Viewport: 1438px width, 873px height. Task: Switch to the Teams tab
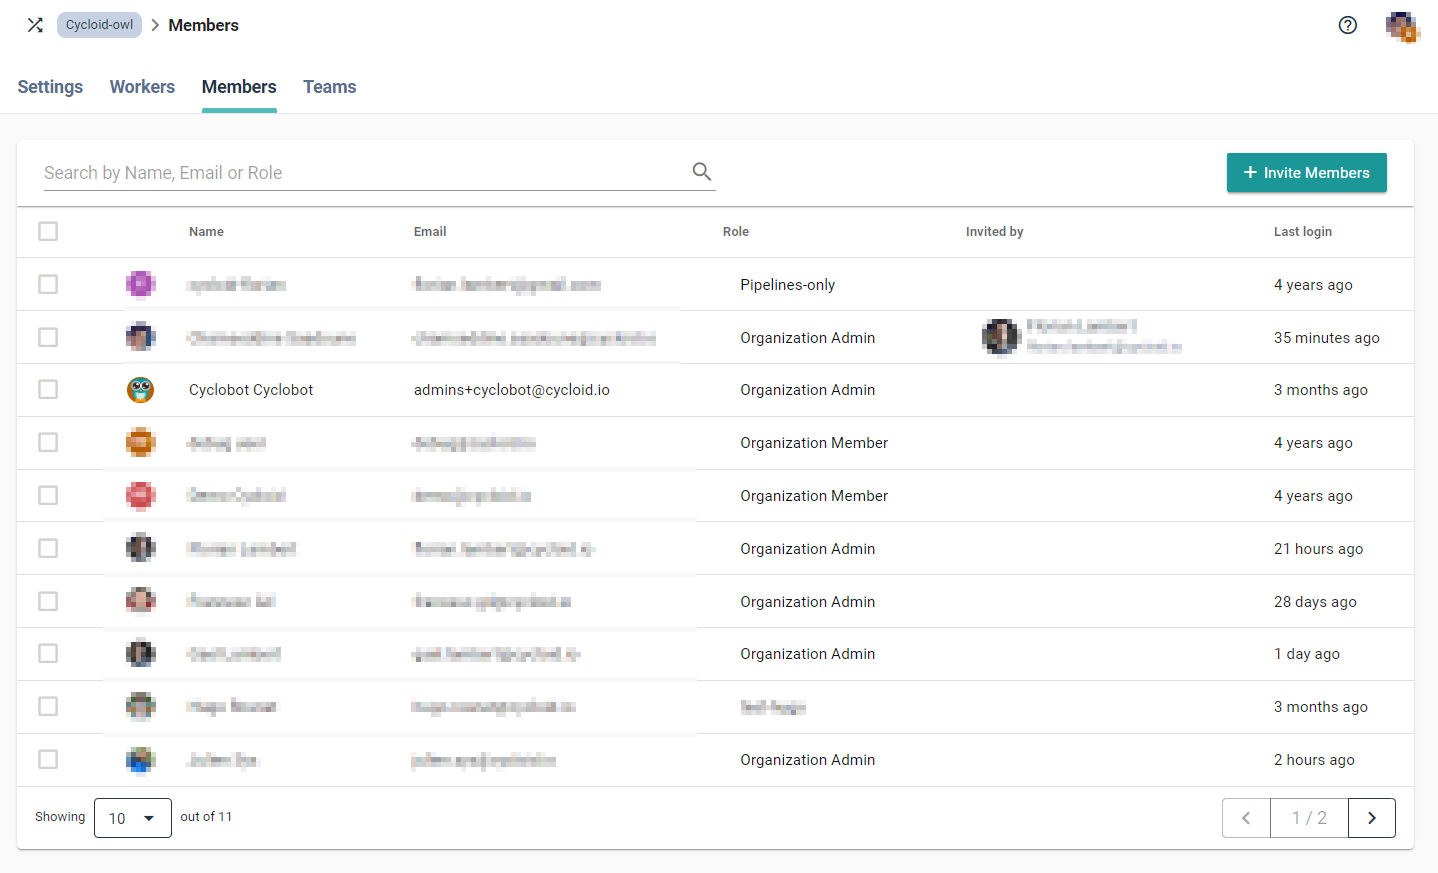coord(329,87)
